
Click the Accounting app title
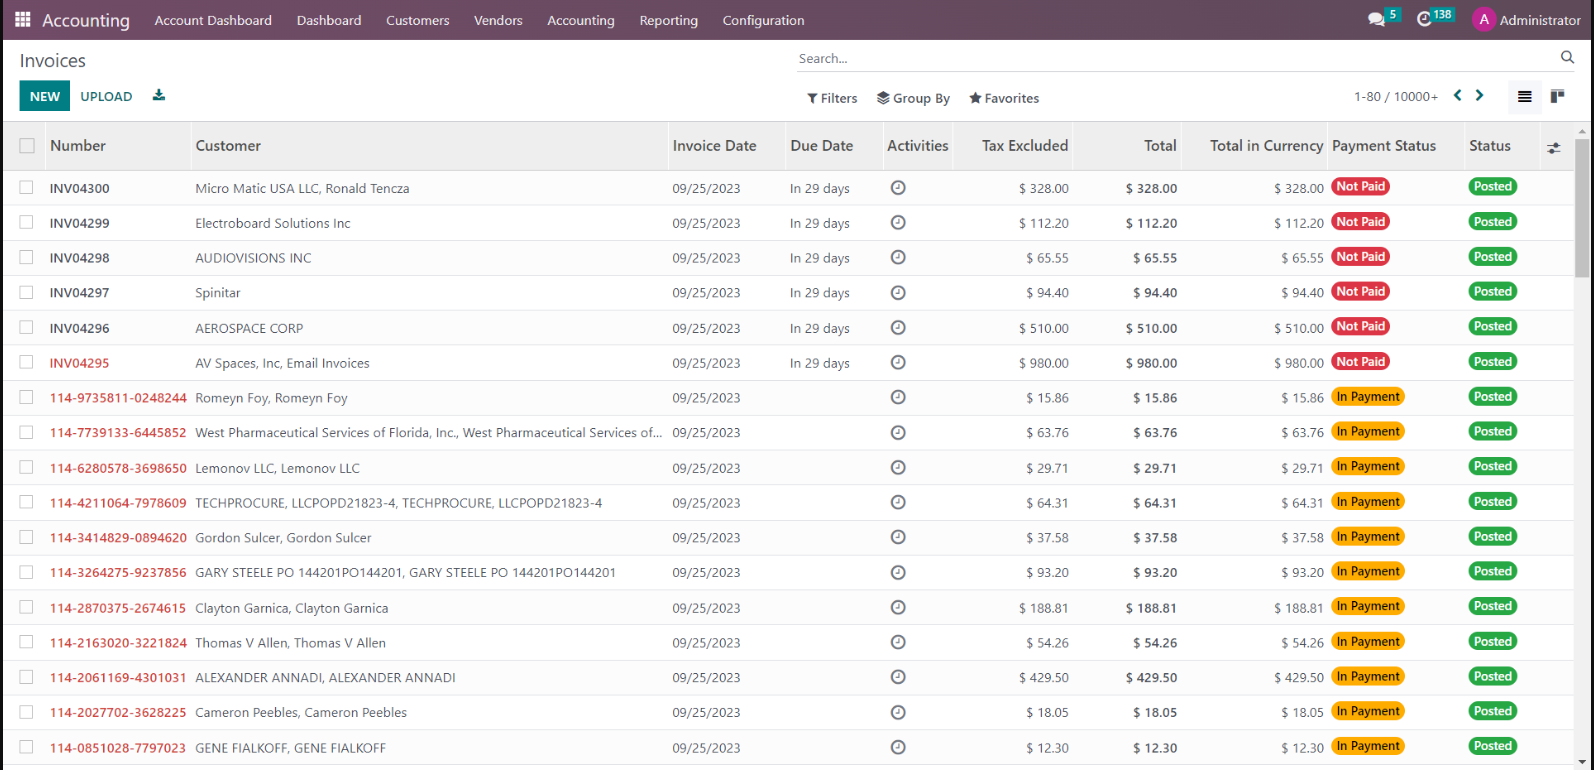click(86, 20)
